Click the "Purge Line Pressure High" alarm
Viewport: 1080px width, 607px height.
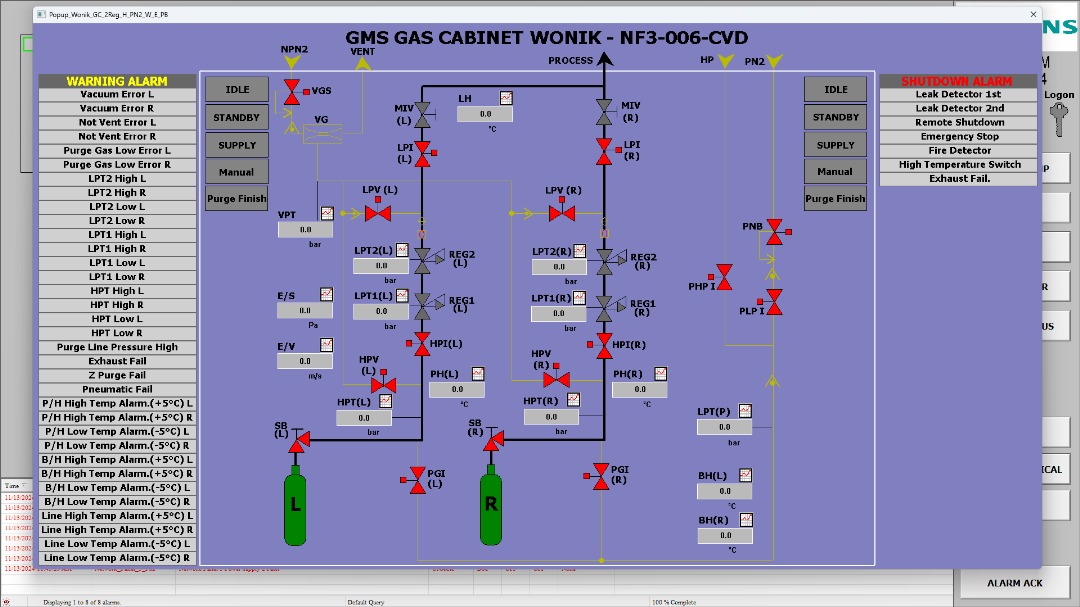[x=117, y=347]
